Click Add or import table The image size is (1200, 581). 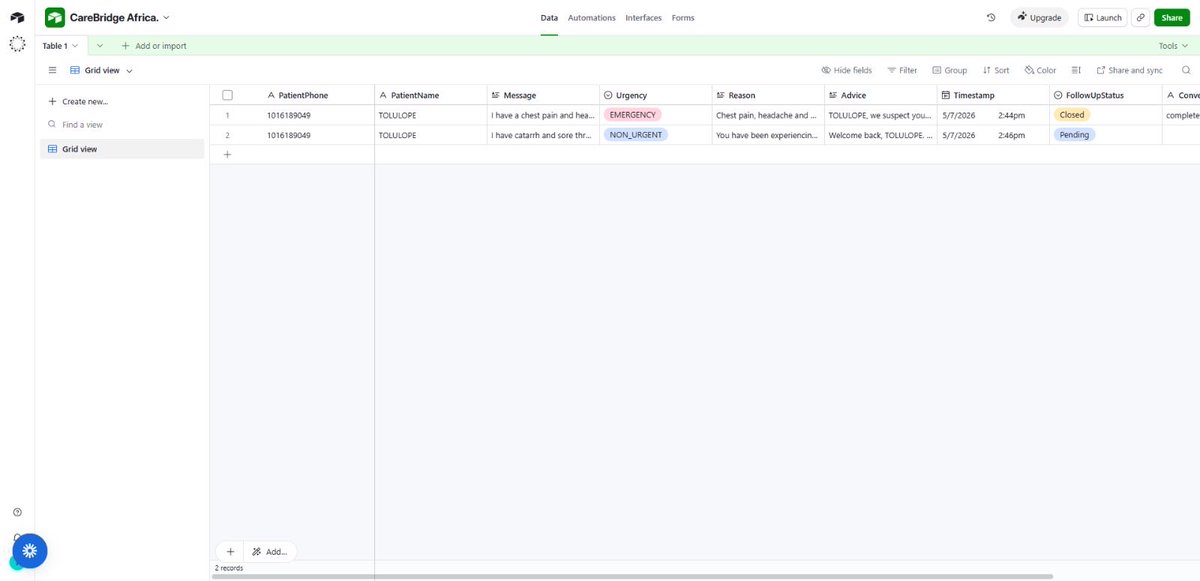tap(154, 46)
